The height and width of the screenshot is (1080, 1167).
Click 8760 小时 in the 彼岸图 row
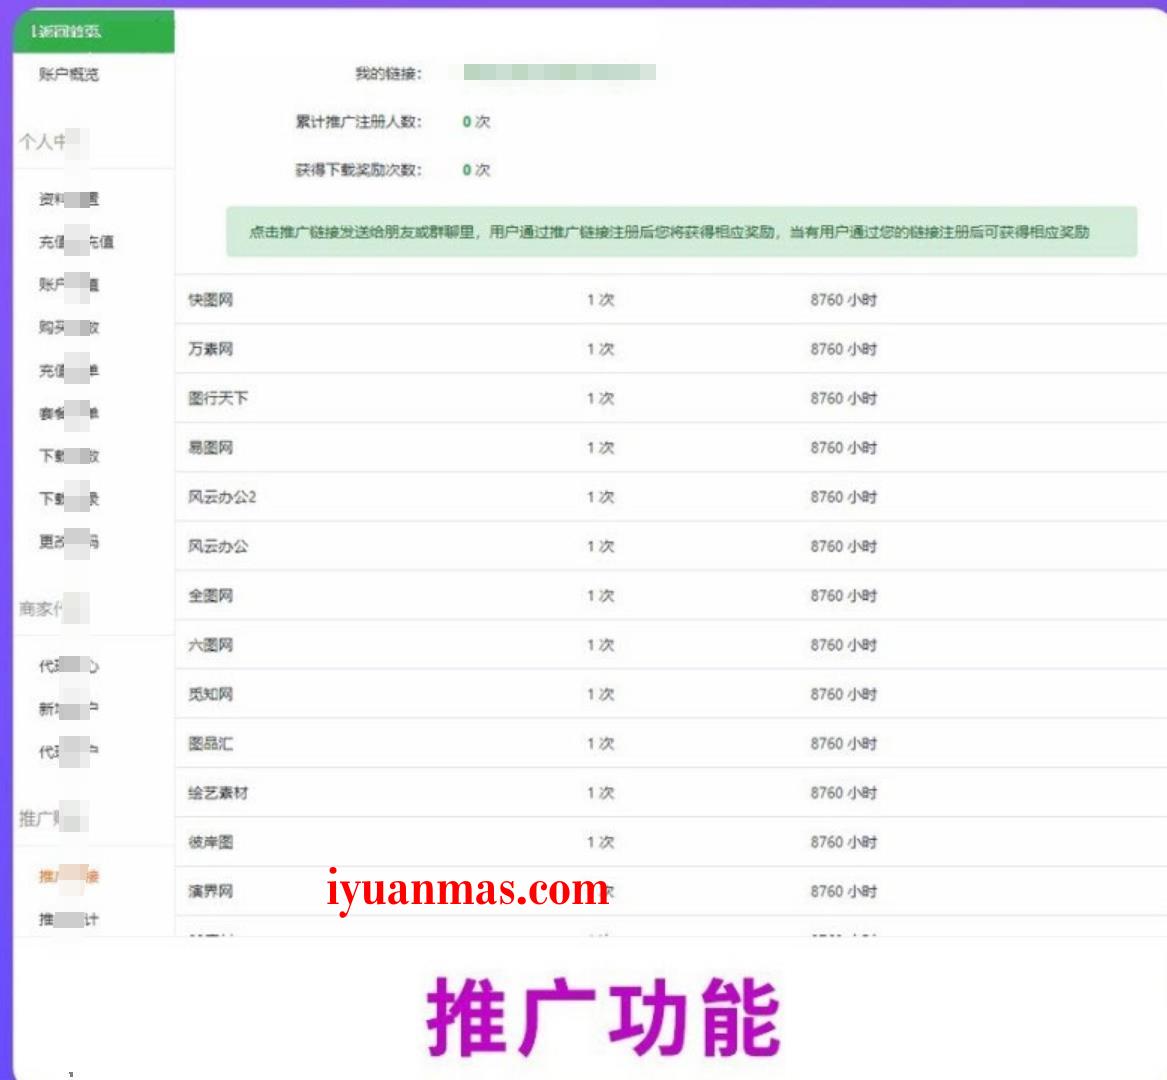(x=844, y=842)
